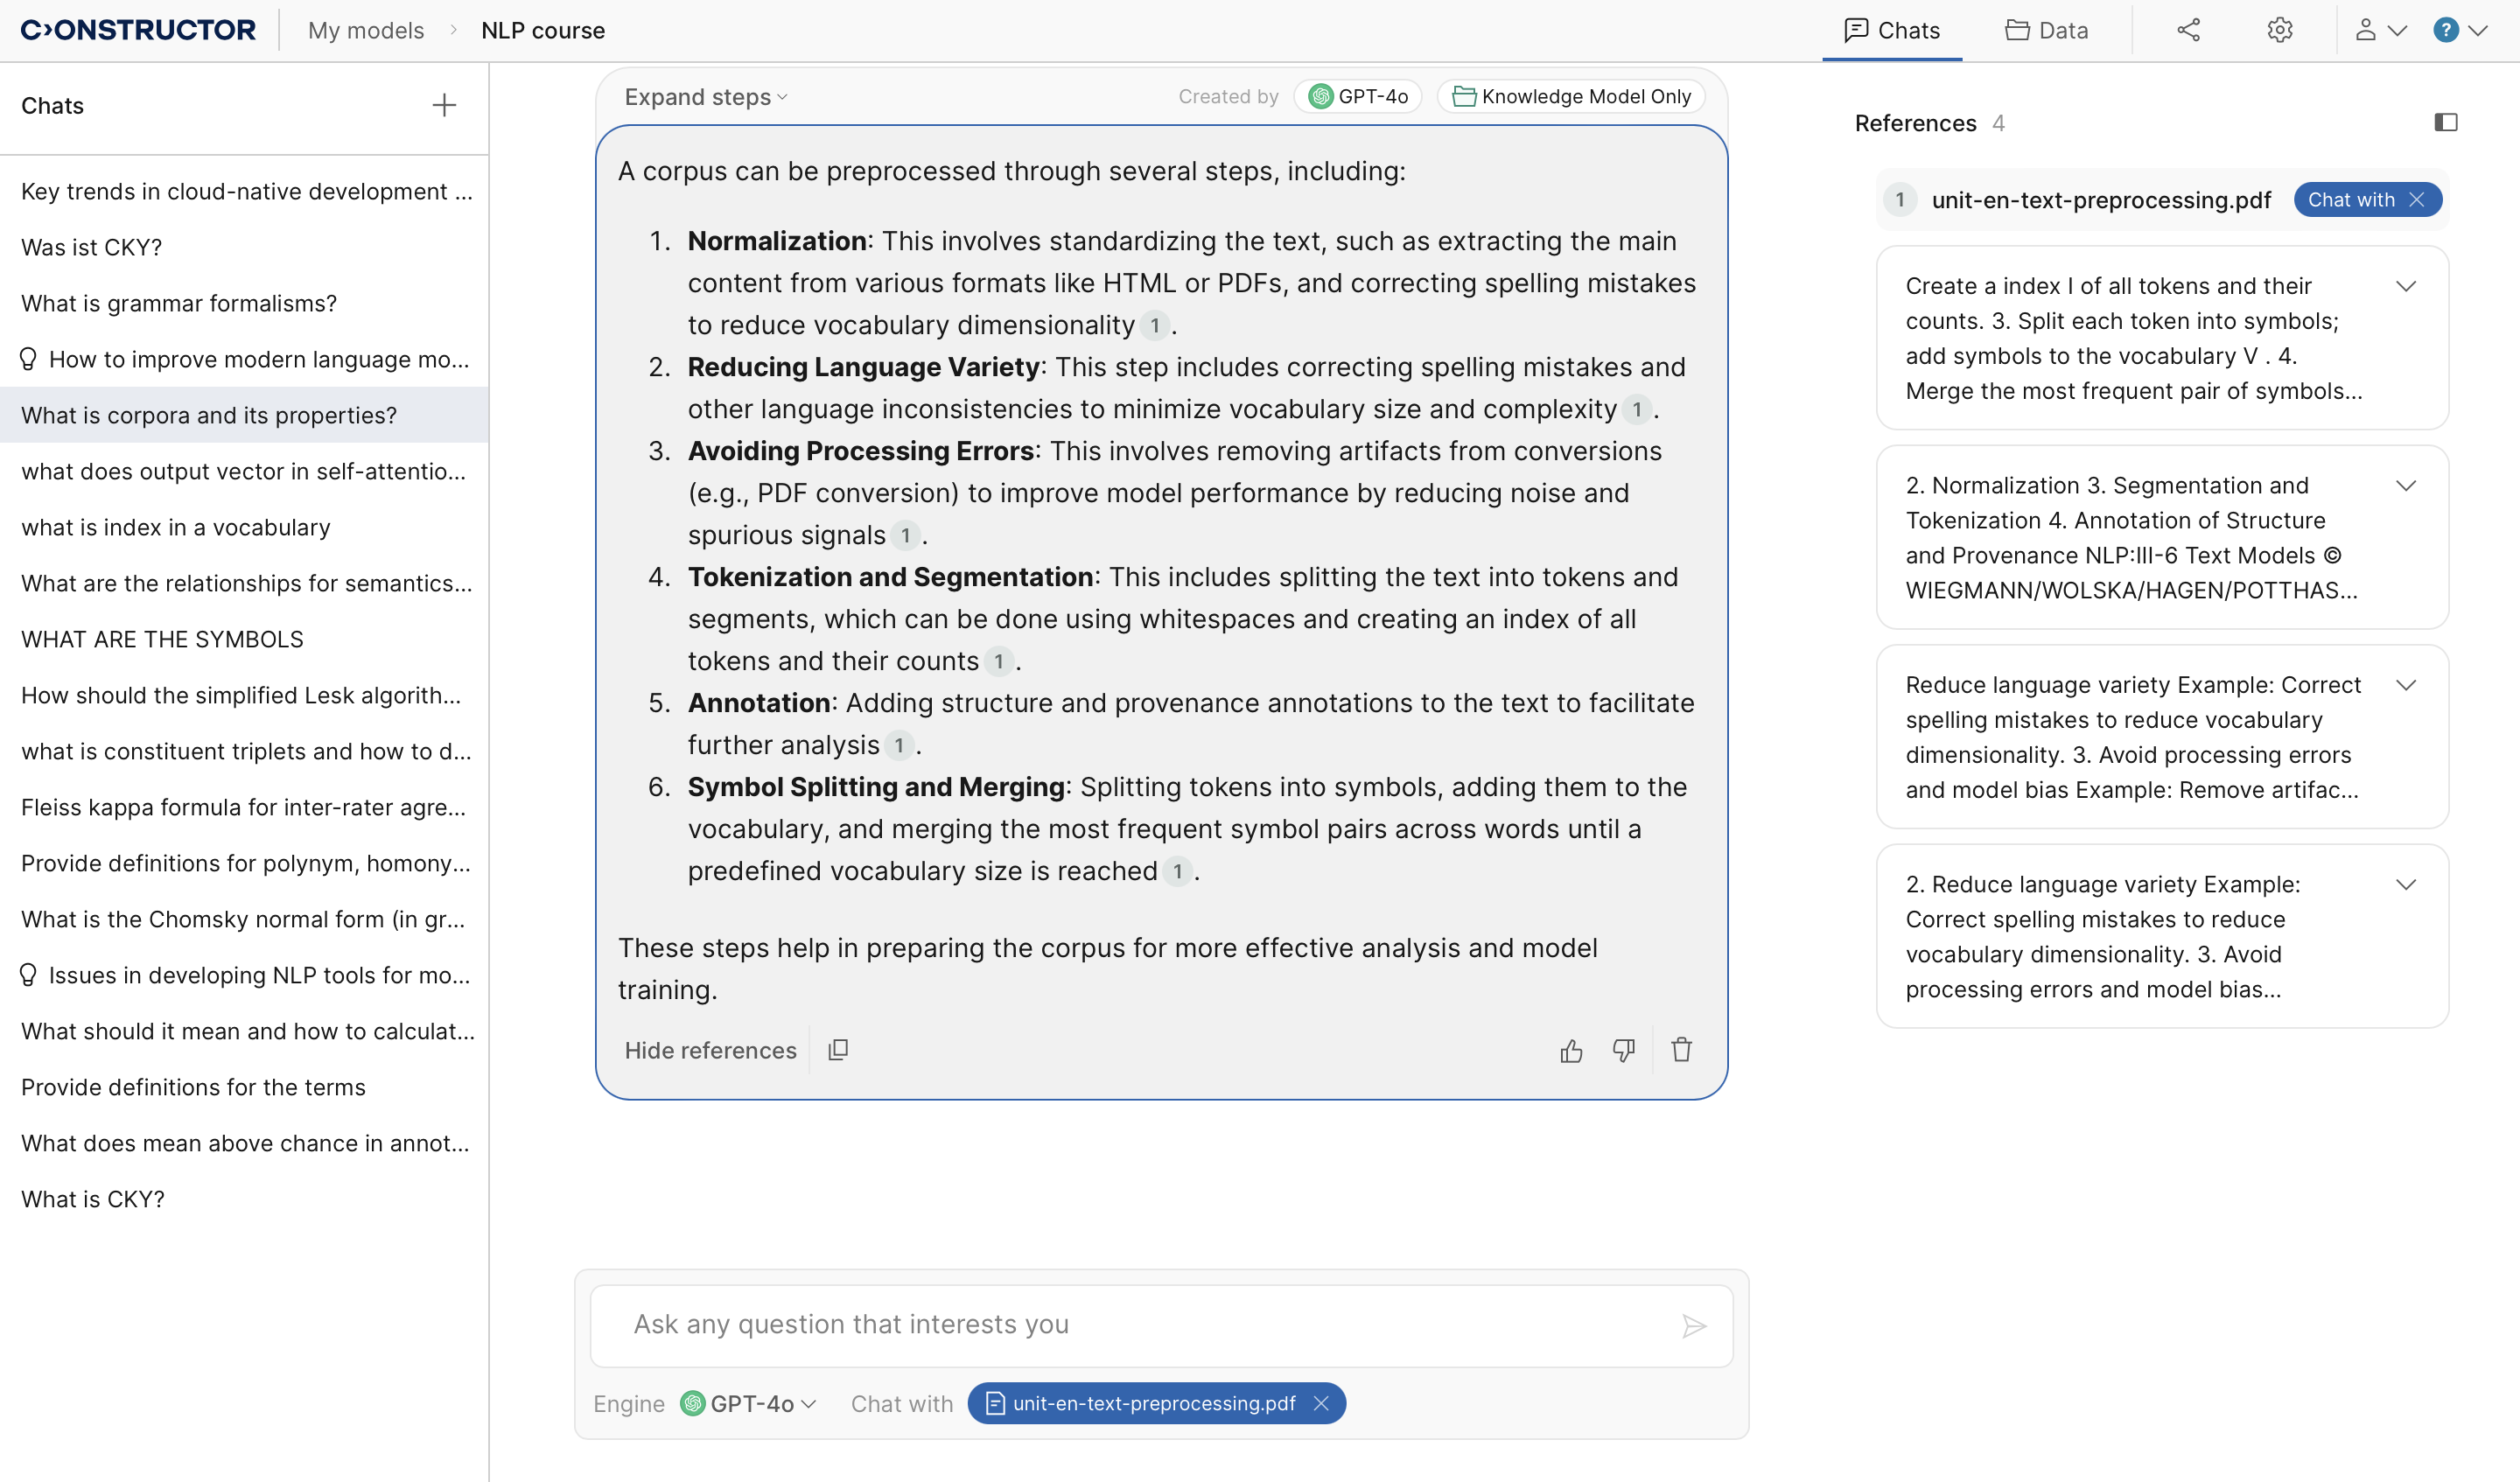2520x1482 pixels.
Task: Expand the 'Create a index I' reference card
Action: pyautogui.click(x=2406, y=287)
